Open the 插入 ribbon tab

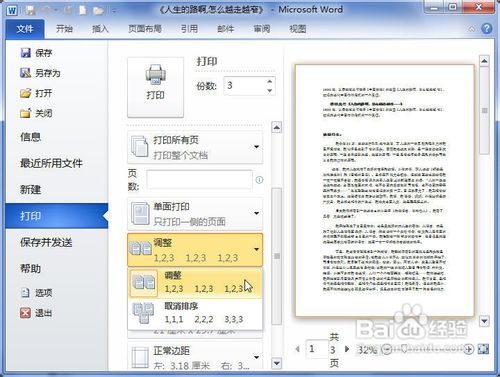[x=100, y=29]
